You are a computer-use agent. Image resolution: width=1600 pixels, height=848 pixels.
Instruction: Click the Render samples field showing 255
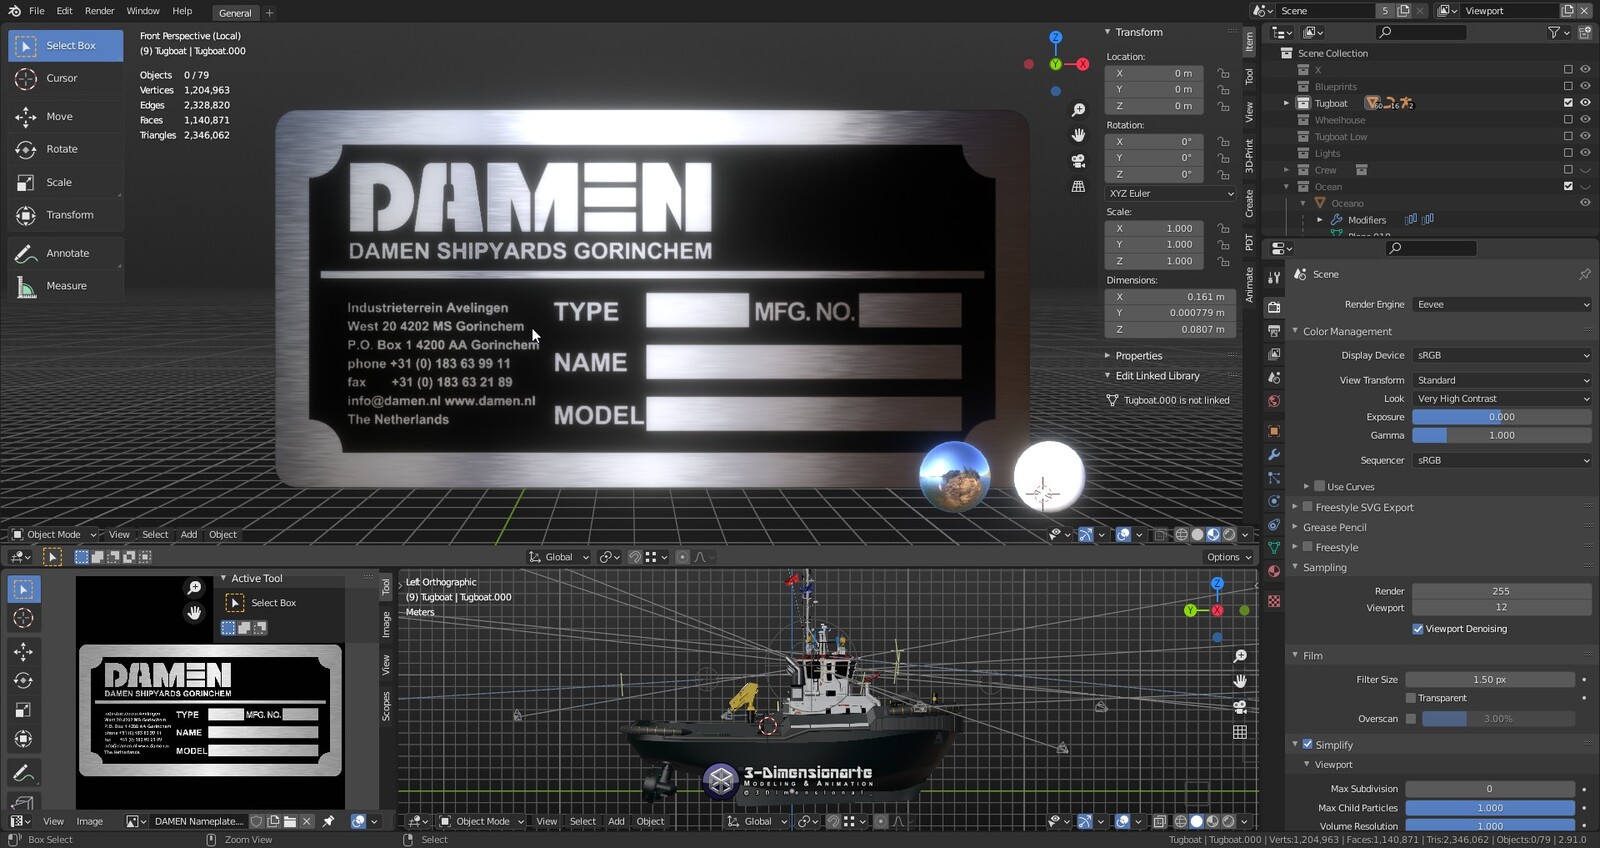pos(1502,591)
